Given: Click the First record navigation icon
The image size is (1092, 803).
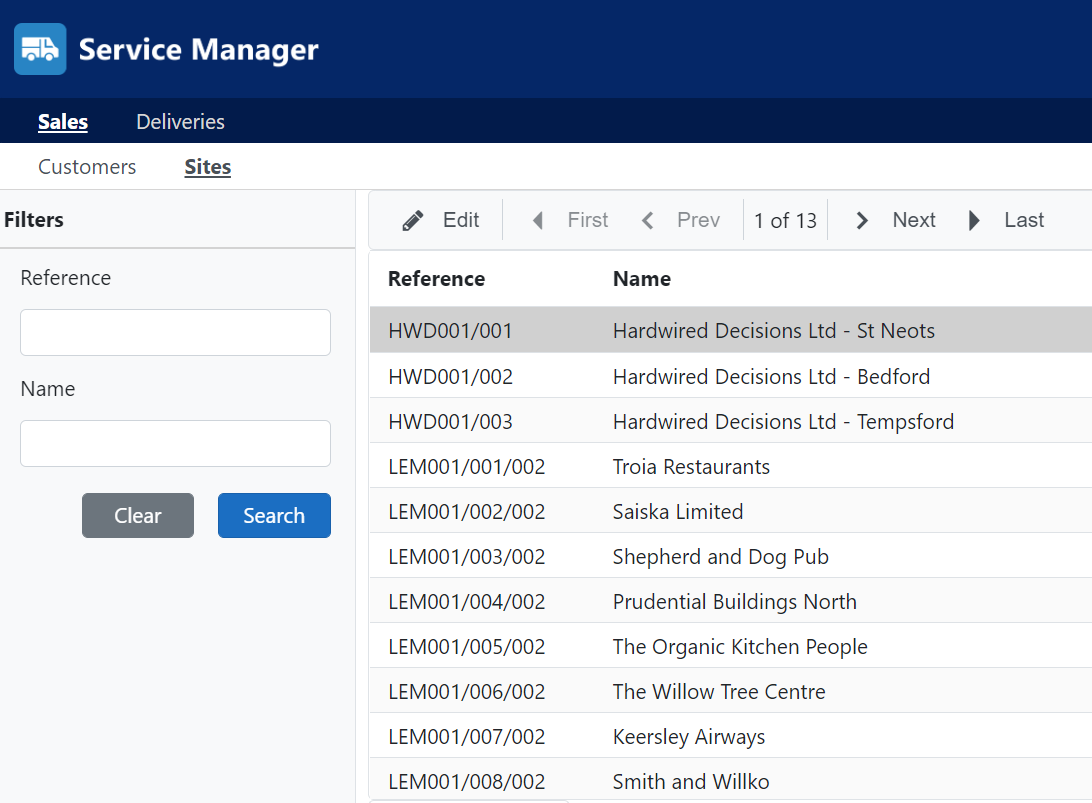Looking at the screenshot, I should (537, 220).
